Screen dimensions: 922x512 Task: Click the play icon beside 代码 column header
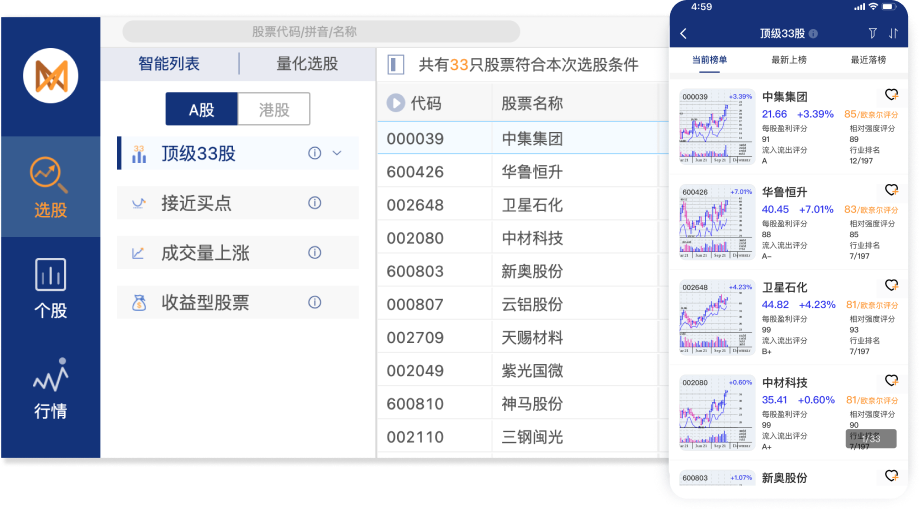tap(395, 103)
